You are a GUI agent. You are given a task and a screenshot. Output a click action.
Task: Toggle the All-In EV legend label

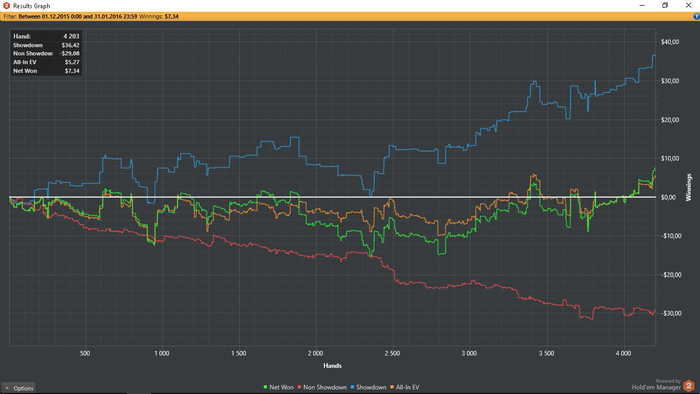(x=408, y=387)
